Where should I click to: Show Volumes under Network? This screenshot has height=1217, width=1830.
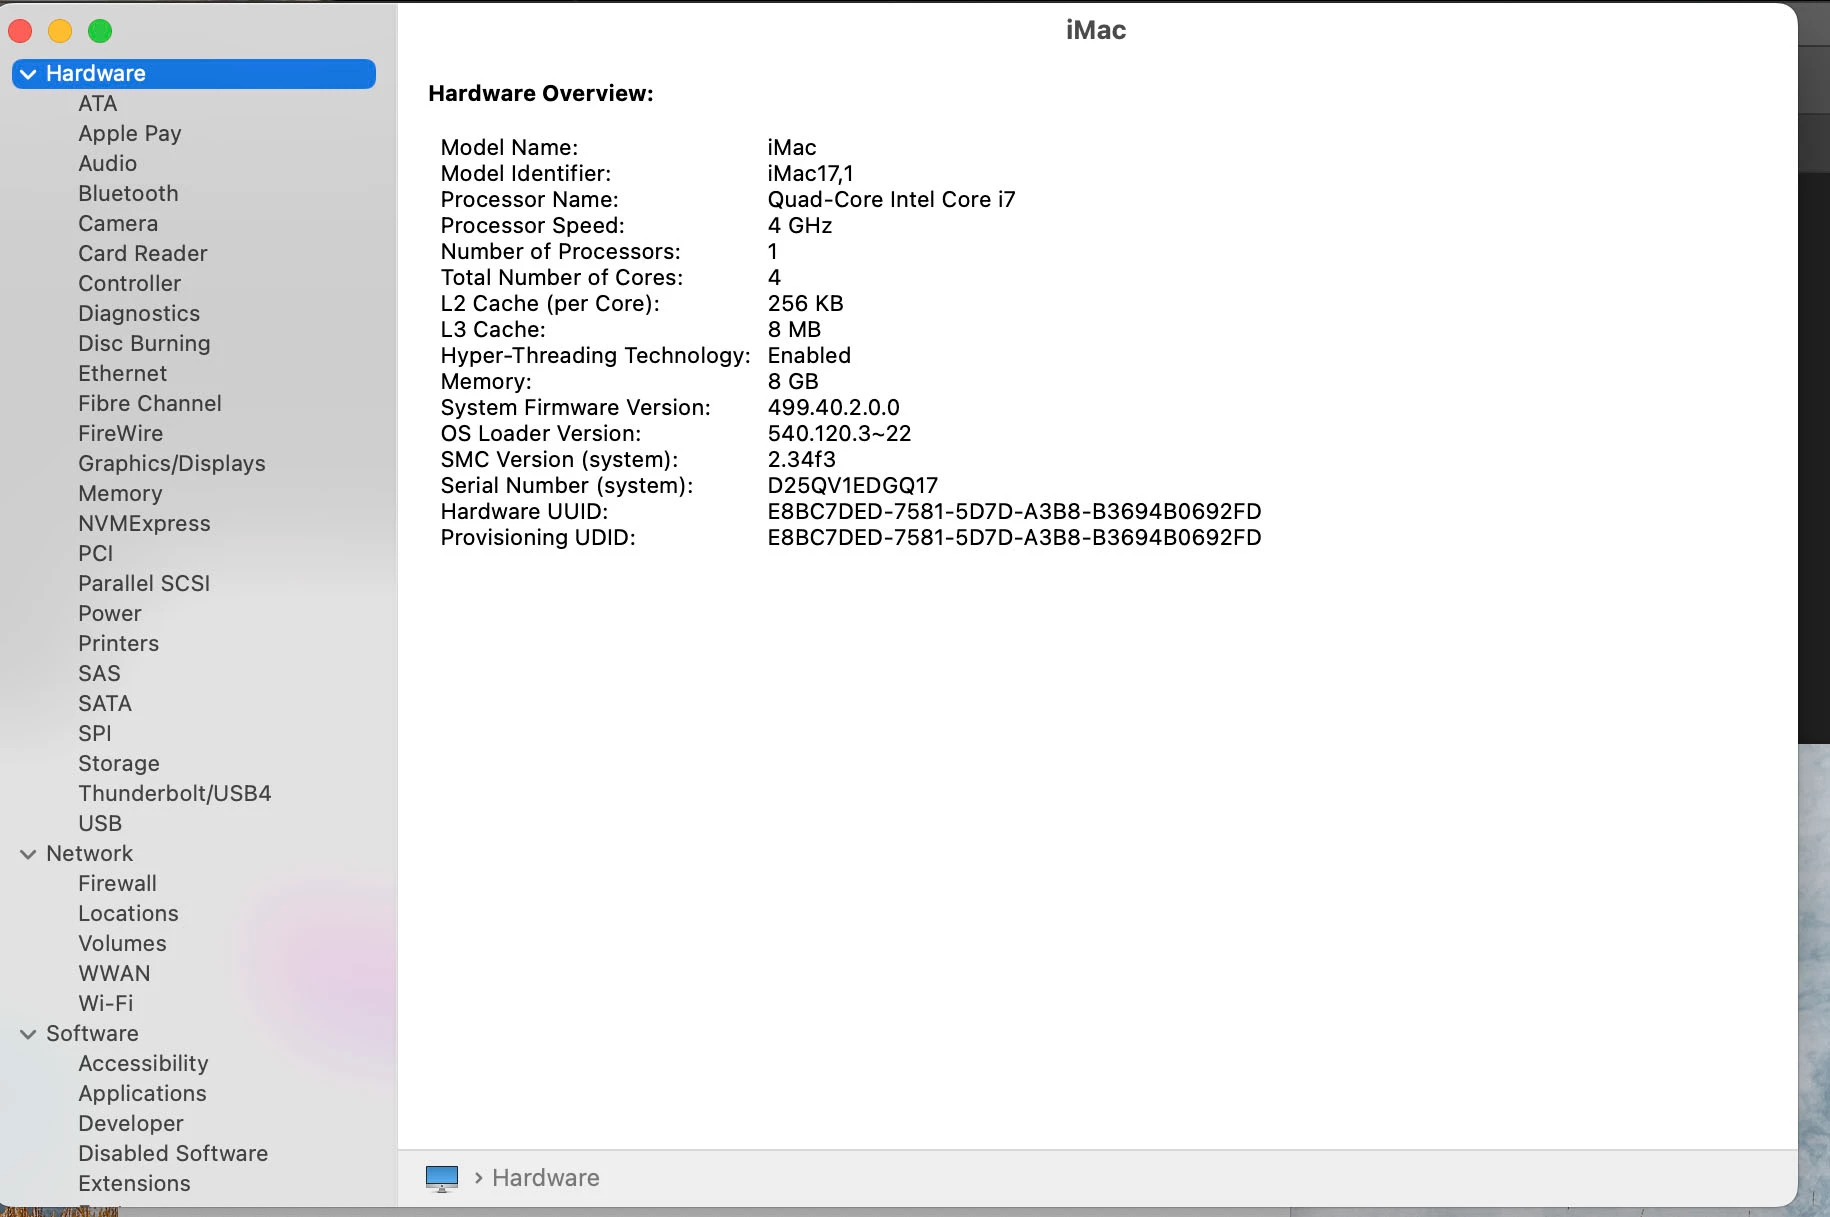click(123, 944)
